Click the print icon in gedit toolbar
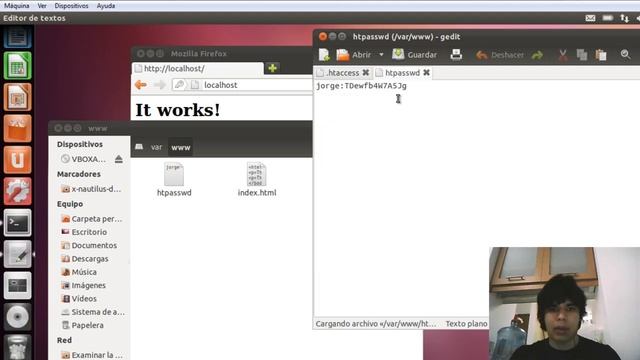 point(456,55)
